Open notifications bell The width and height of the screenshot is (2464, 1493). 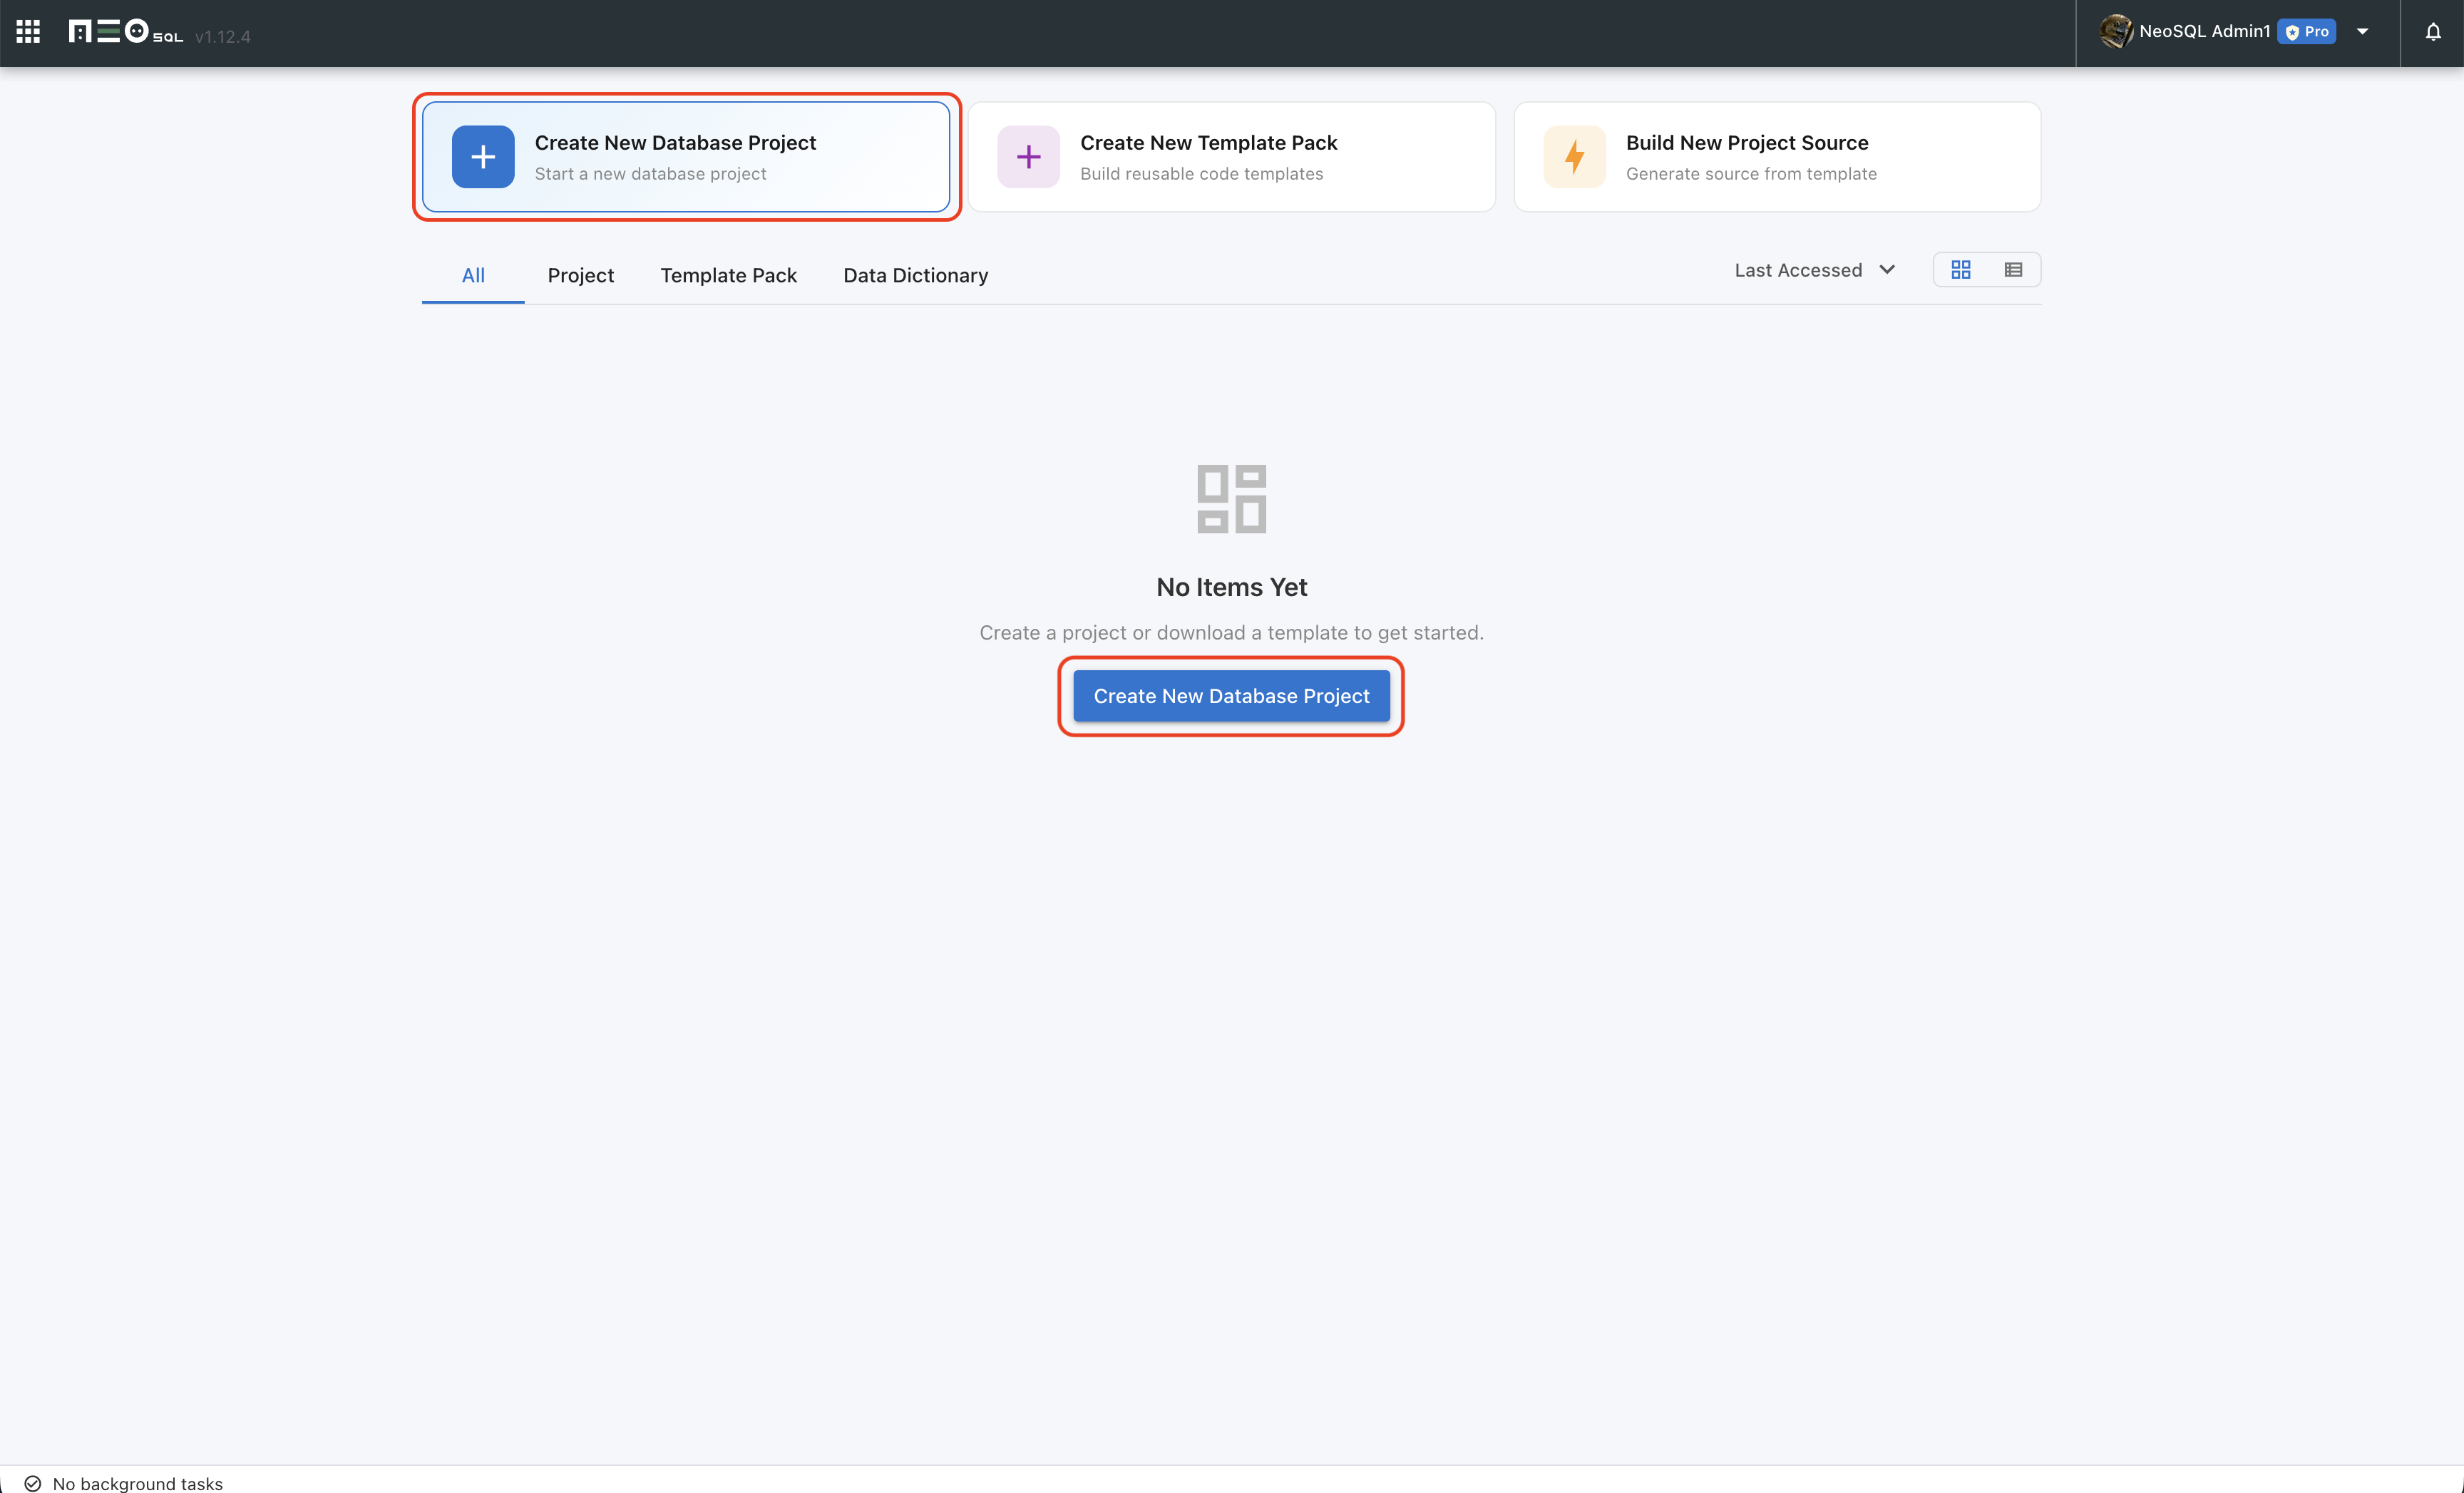(2433, 32)
